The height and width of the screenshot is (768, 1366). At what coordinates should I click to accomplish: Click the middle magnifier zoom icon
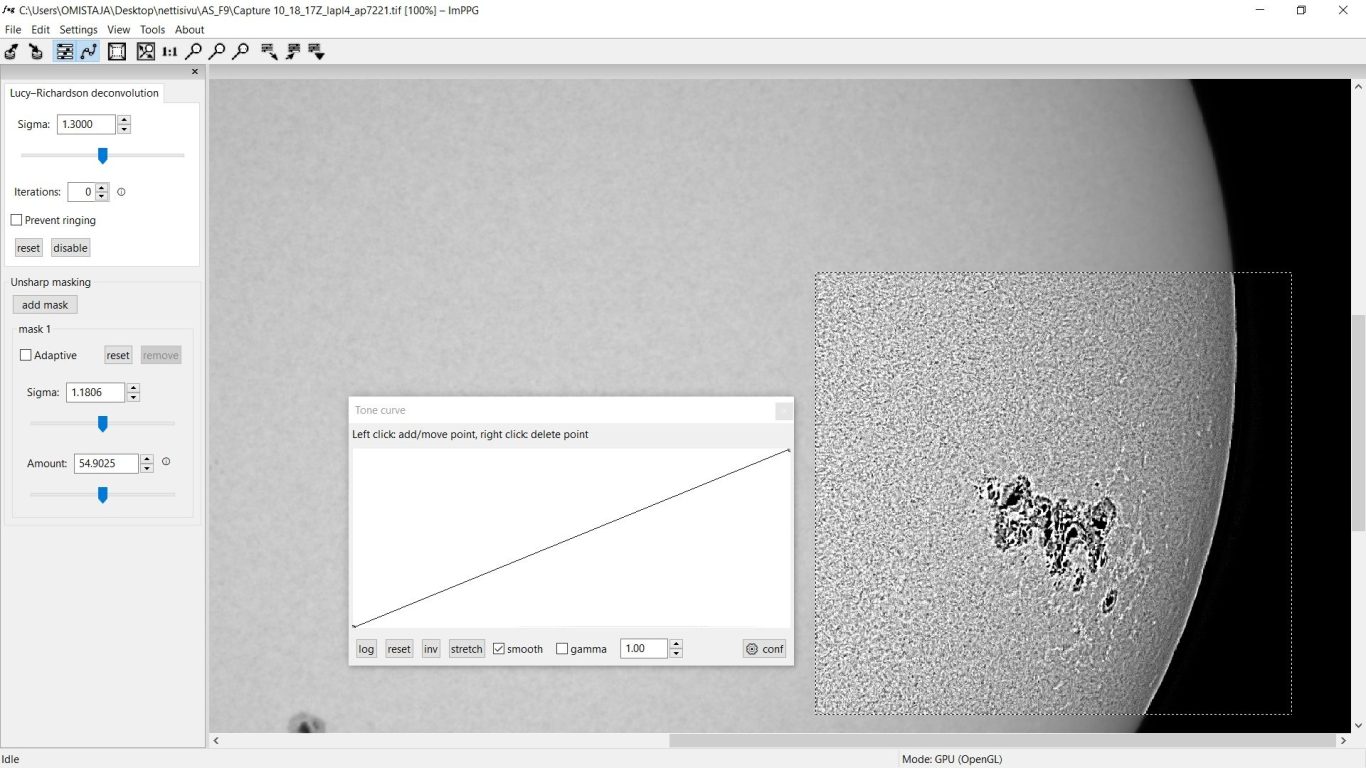tap(217, 51)
